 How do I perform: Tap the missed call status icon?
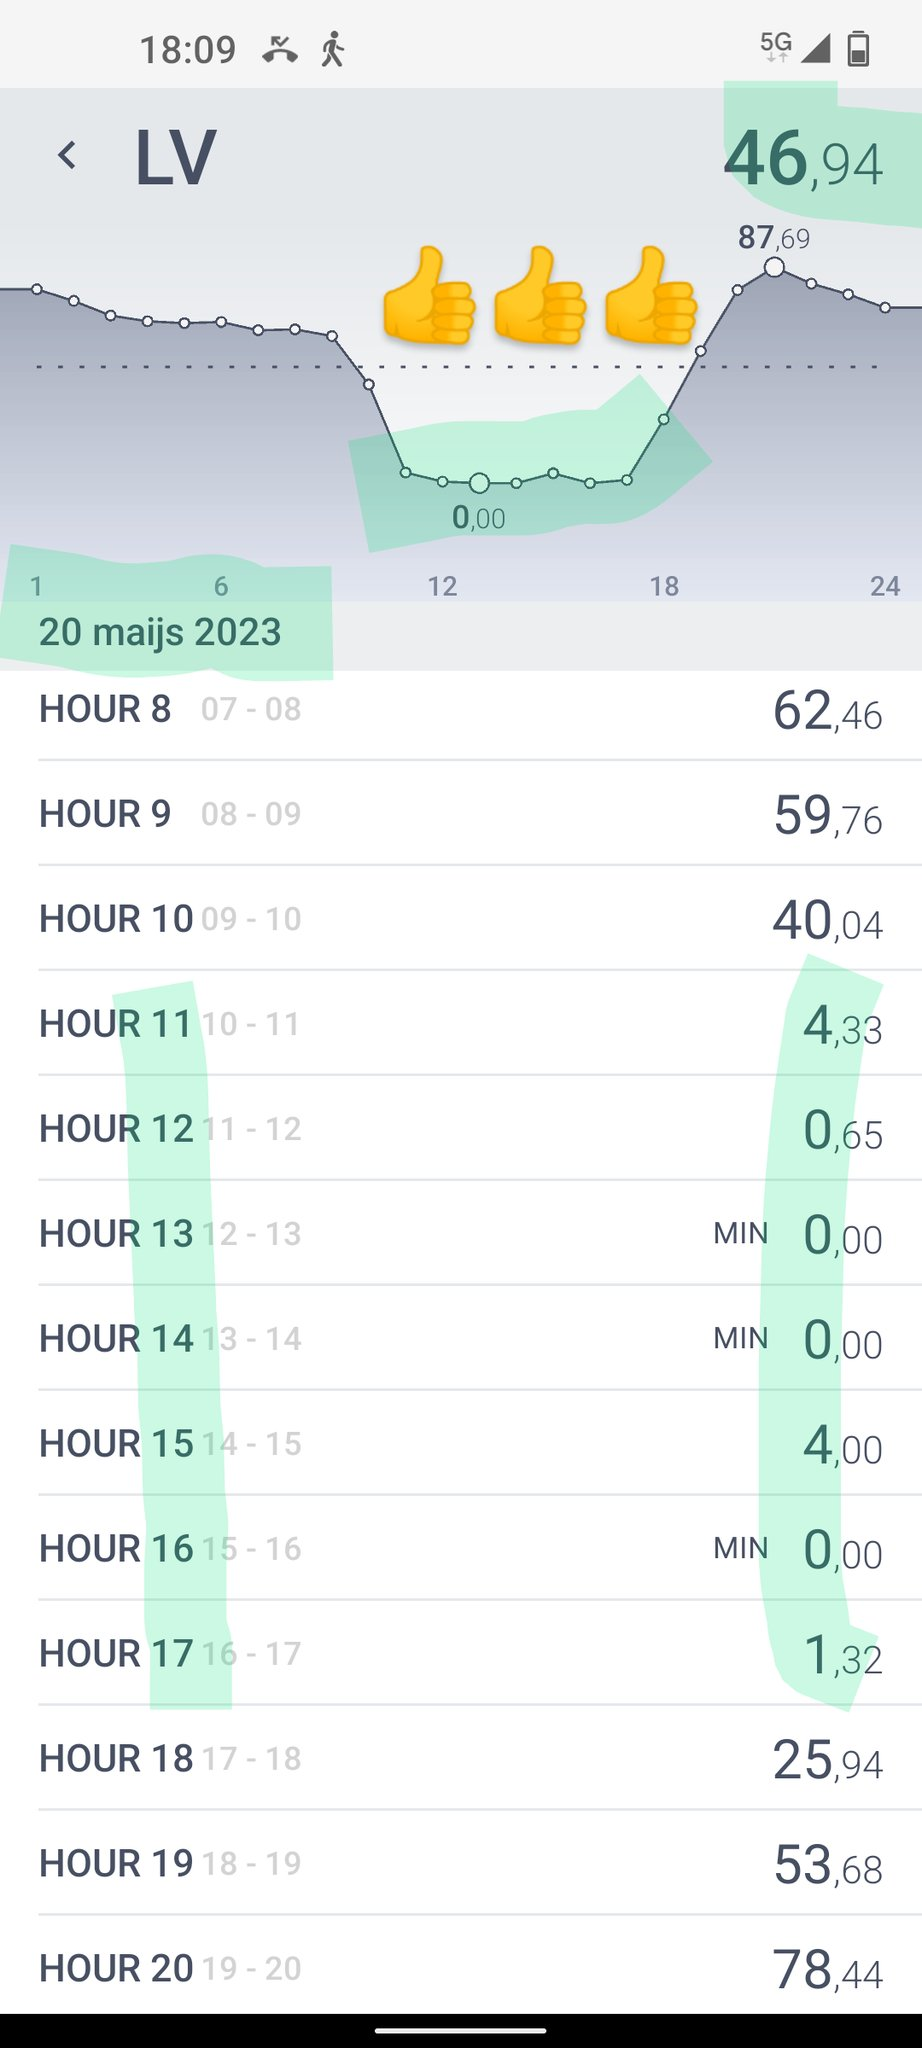(x=280, y=48)
